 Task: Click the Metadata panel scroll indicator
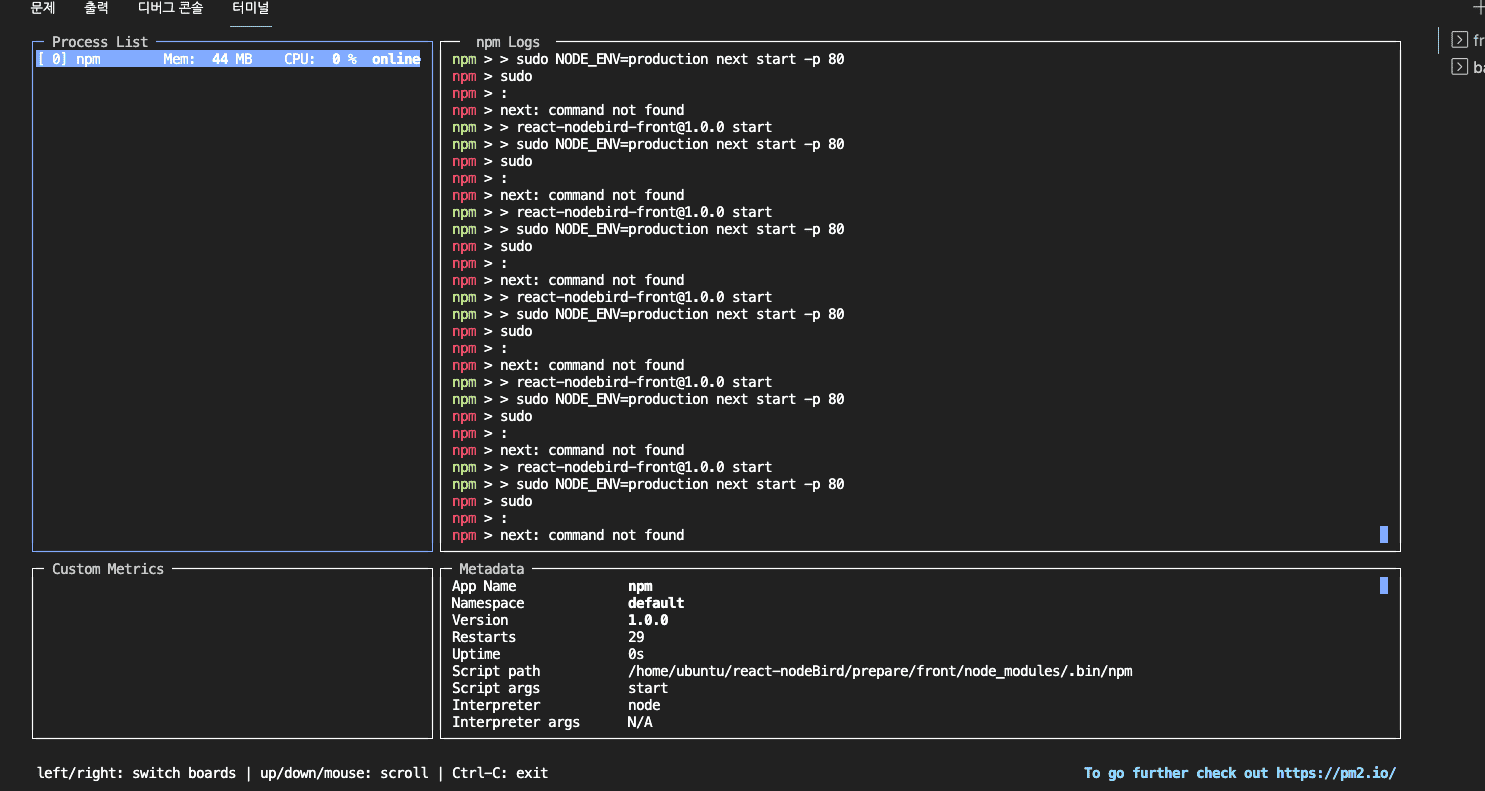1384,586
